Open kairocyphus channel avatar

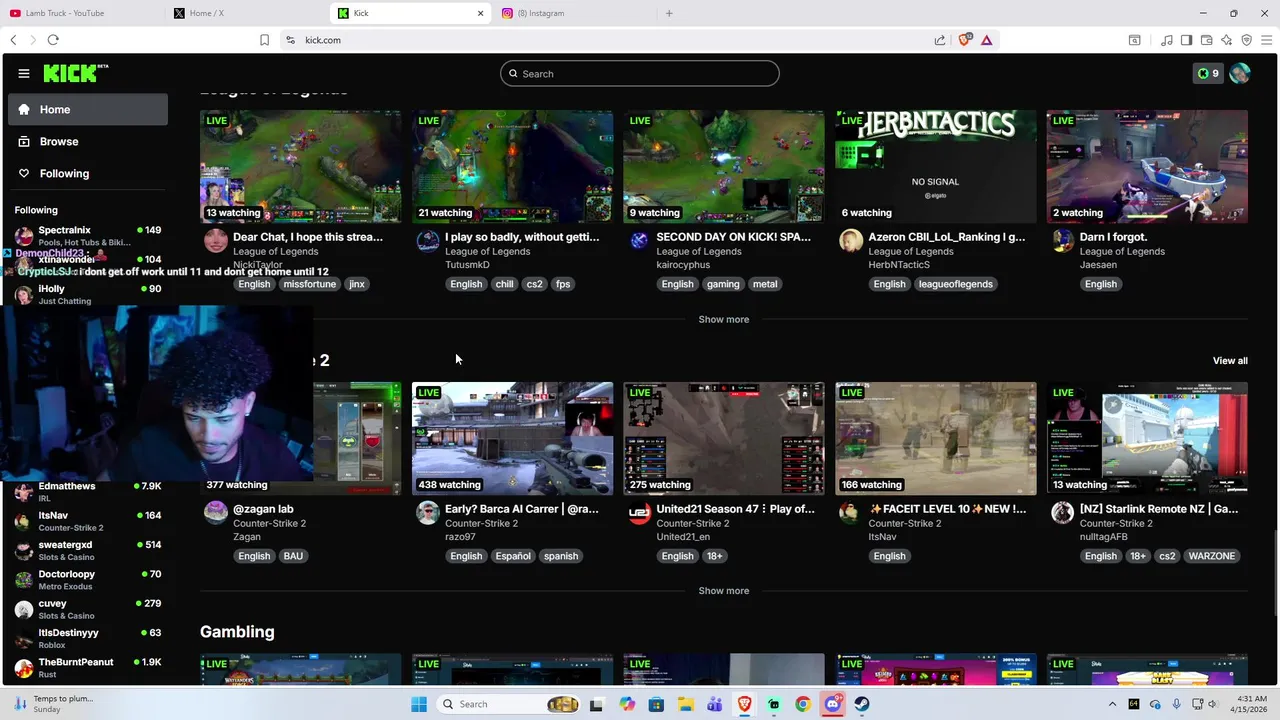tap(639, 241)
